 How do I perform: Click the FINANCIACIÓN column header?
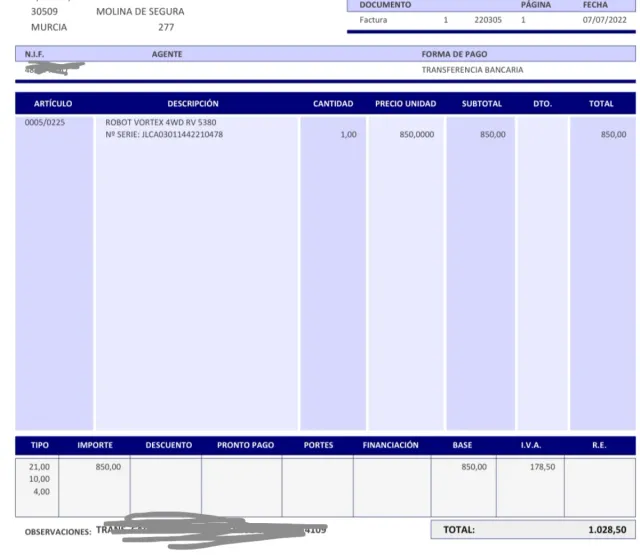(390, 445)
